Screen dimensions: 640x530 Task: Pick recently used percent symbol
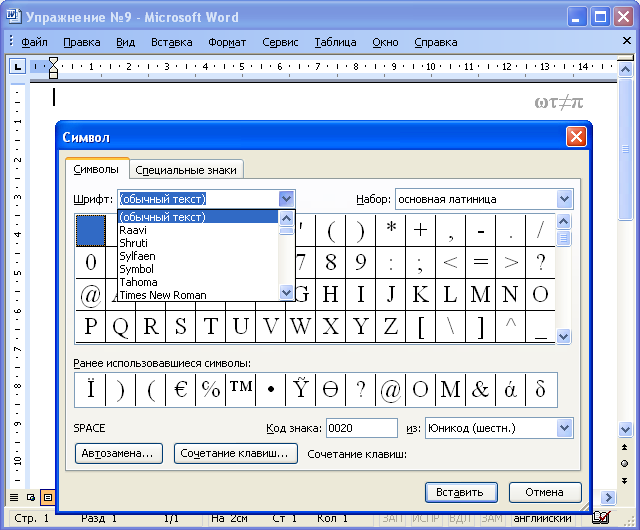(211, 390)
